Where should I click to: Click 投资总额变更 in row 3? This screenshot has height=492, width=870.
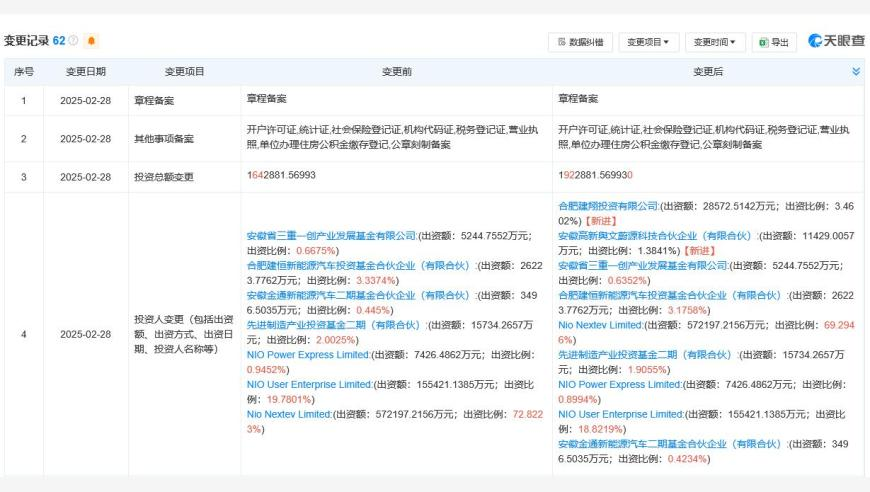[164, 177]
